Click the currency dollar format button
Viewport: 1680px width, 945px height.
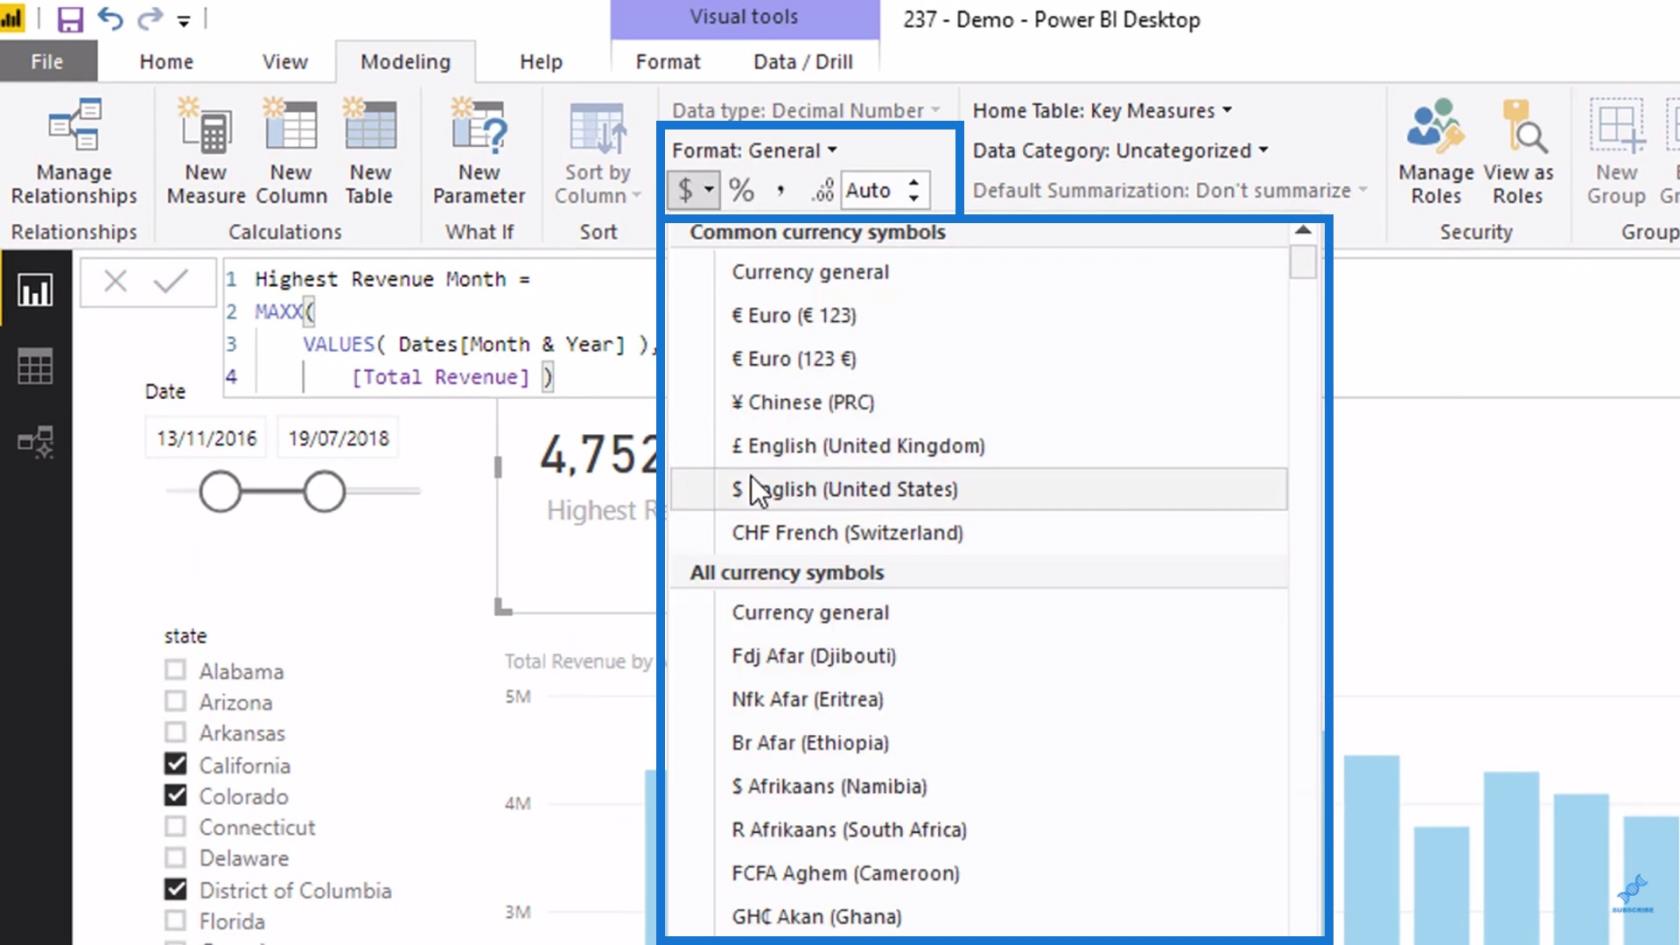(685, 190)
